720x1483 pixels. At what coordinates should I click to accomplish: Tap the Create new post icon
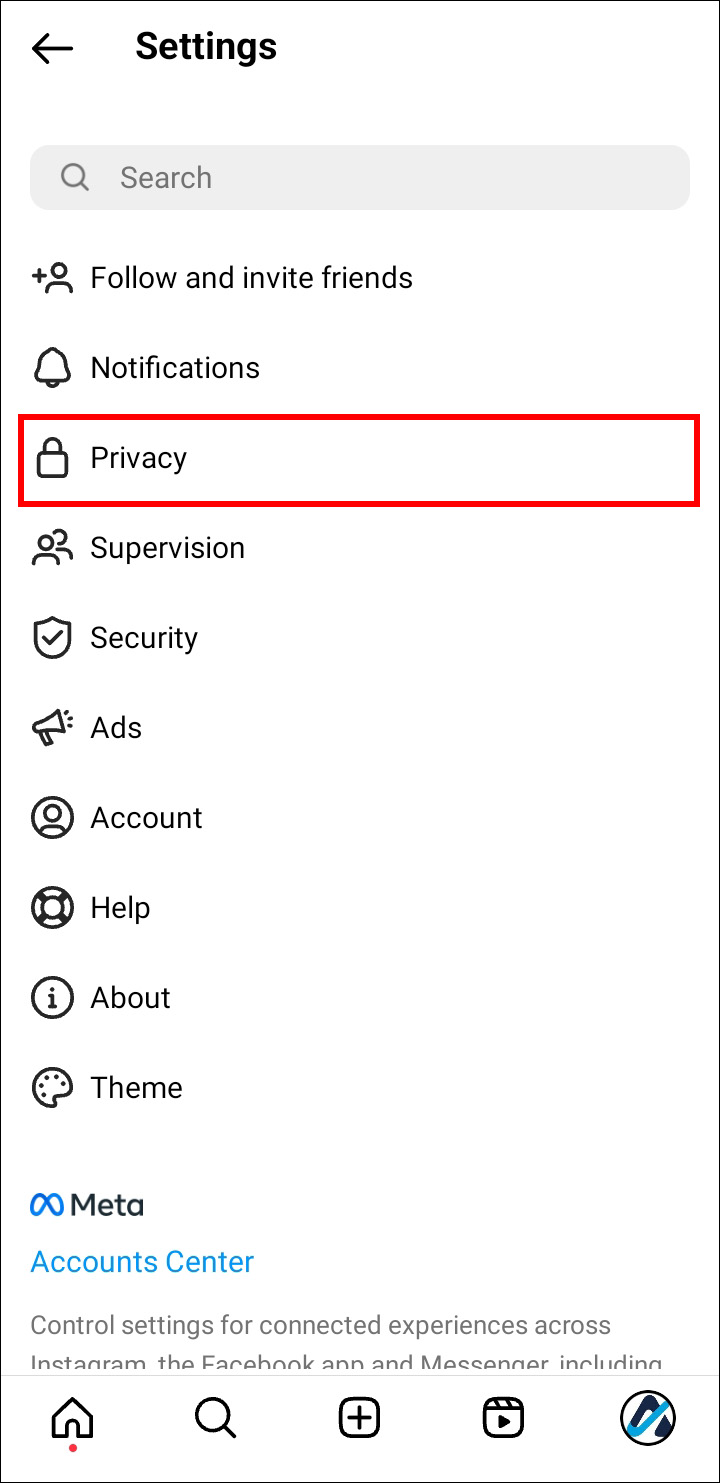[x=359, y=1417]
